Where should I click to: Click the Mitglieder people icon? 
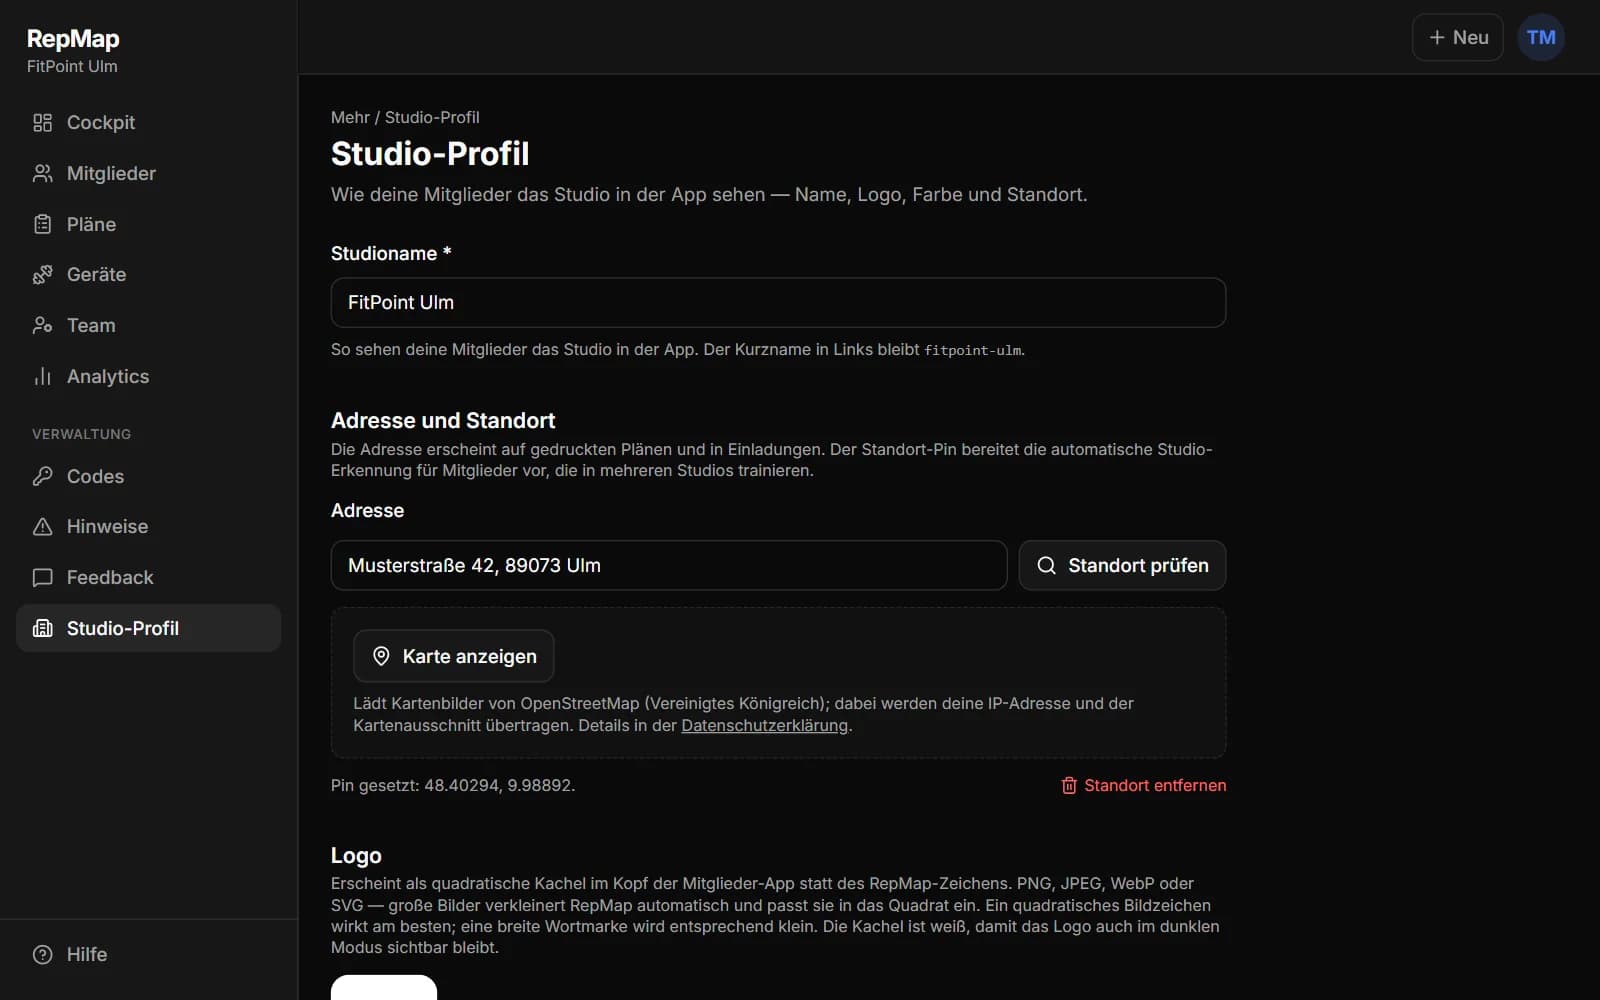42,173
